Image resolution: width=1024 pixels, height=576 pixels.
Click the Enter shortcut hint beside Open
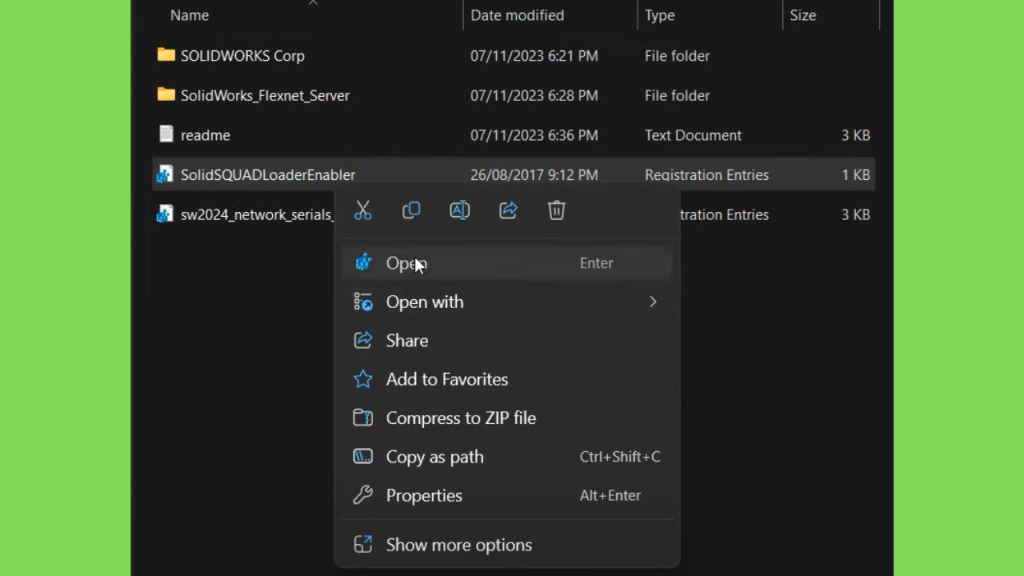point(596,263)
